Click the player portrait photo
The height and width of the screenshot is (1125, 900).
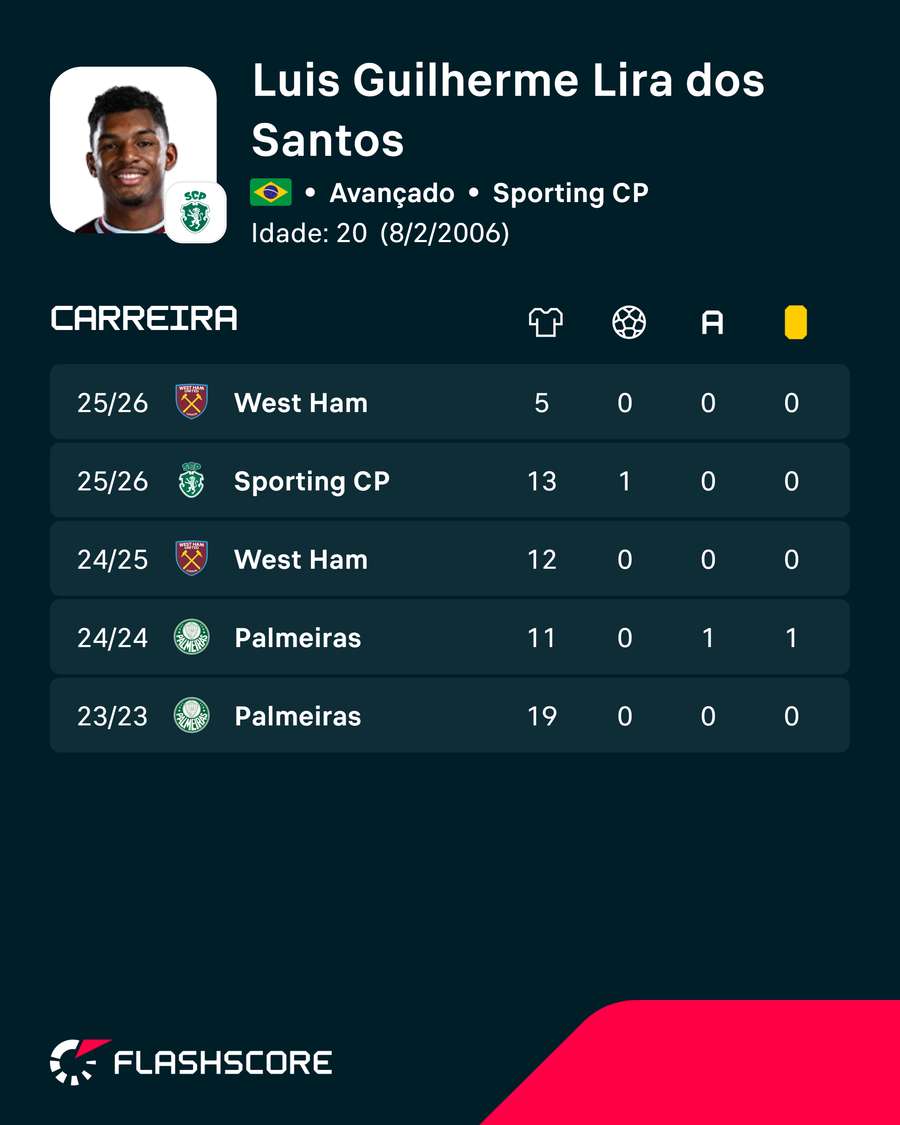click(x=133, y=150)
